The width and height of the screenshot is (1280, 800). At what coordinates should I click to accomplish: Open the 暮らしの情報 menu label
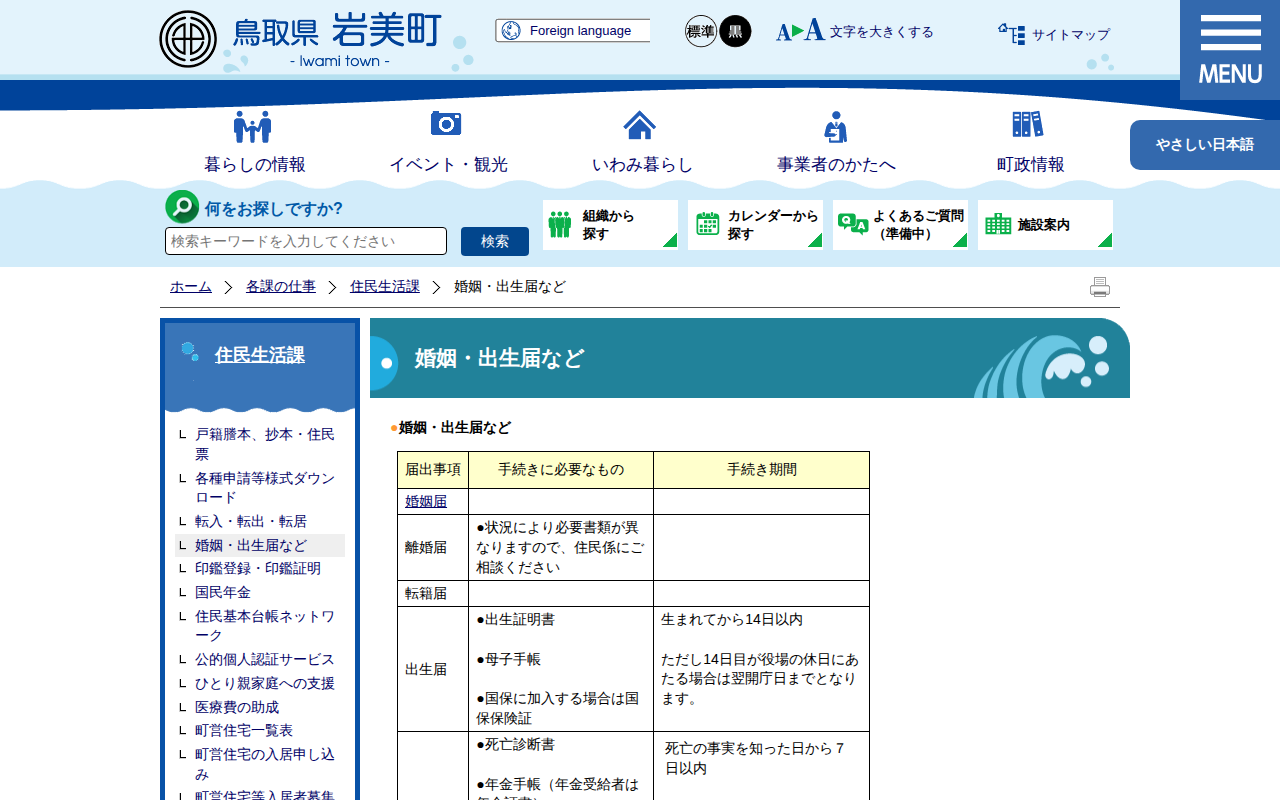click(x=255, y=165)
